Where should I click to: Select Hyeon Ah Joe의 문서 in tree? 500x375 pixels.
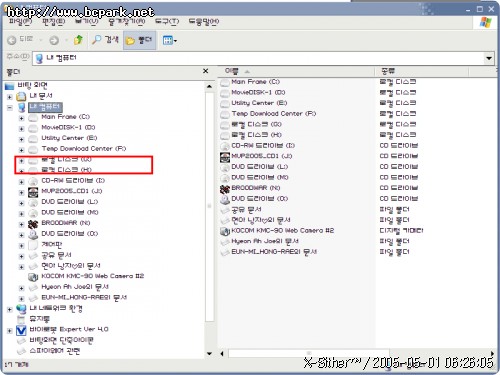75,287
